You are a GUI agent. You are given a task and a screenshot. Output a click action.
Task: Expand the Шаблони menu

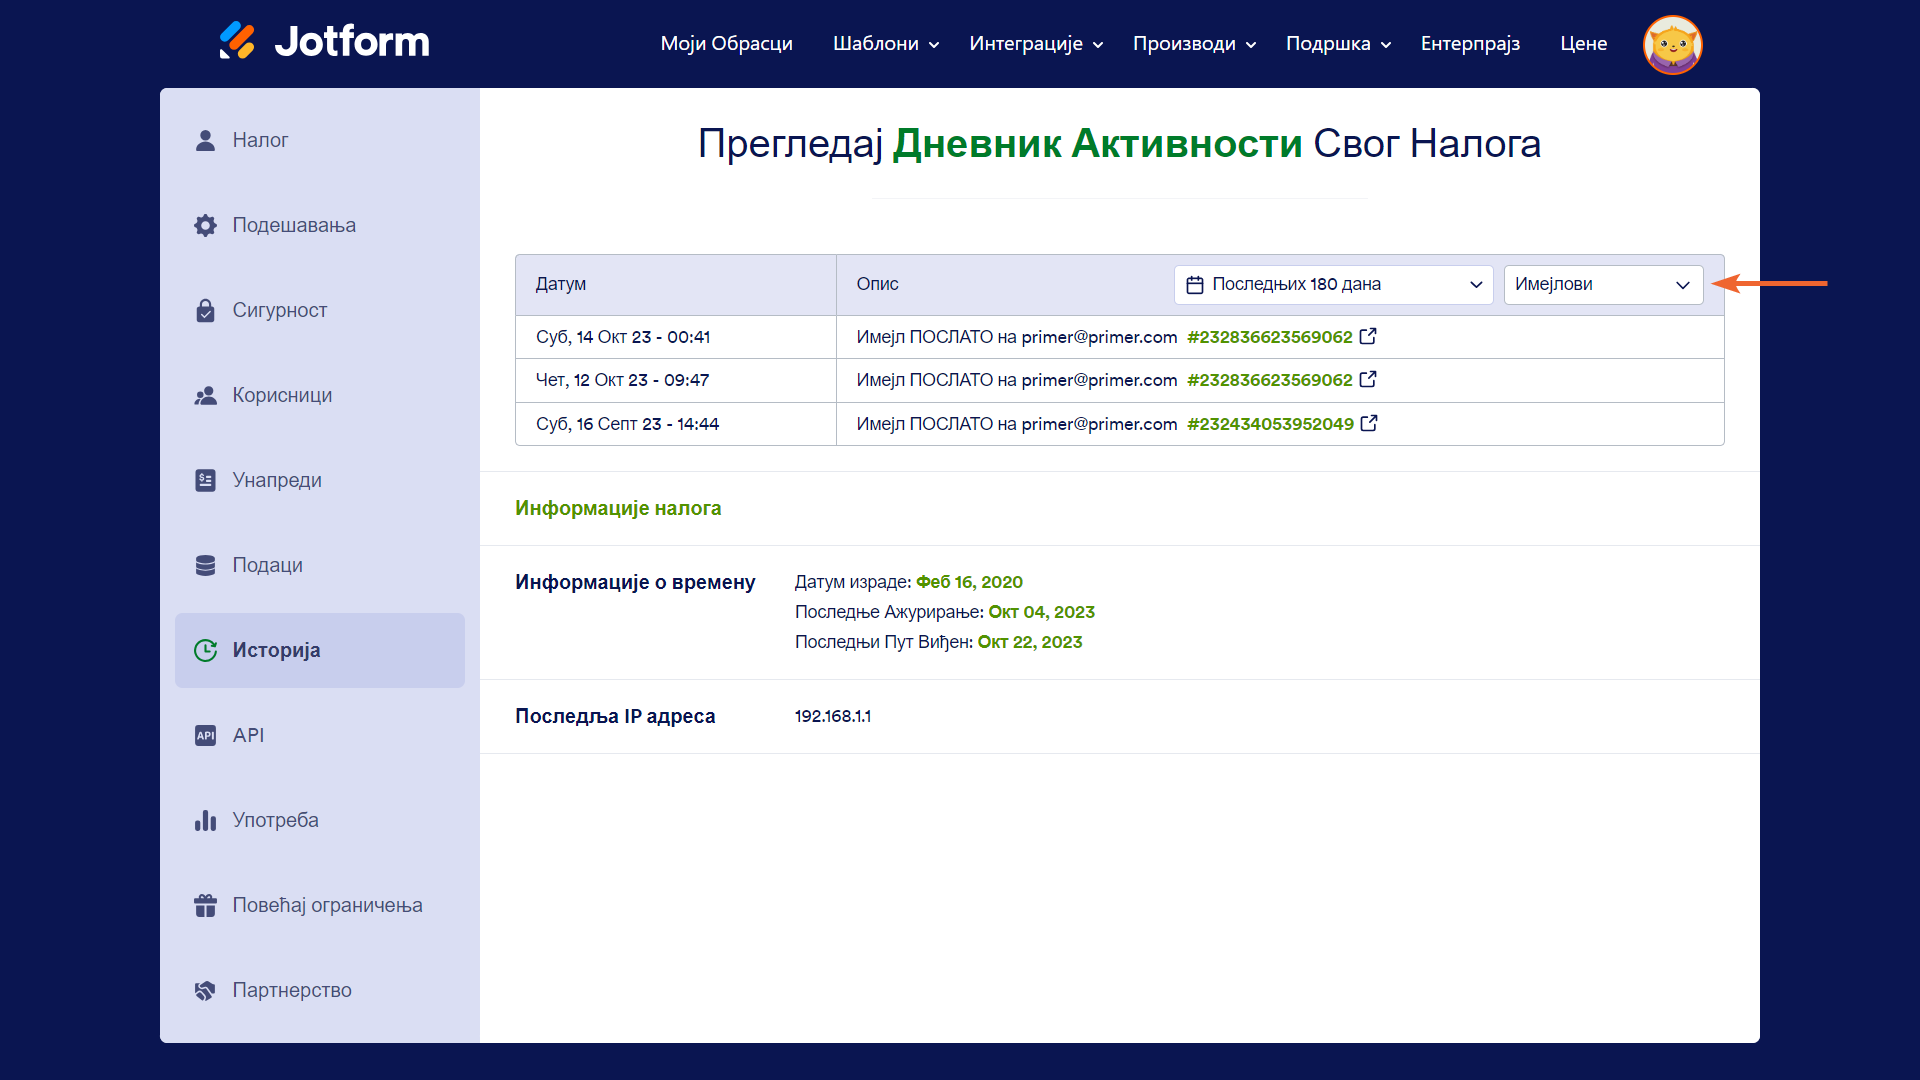(885, 44)
